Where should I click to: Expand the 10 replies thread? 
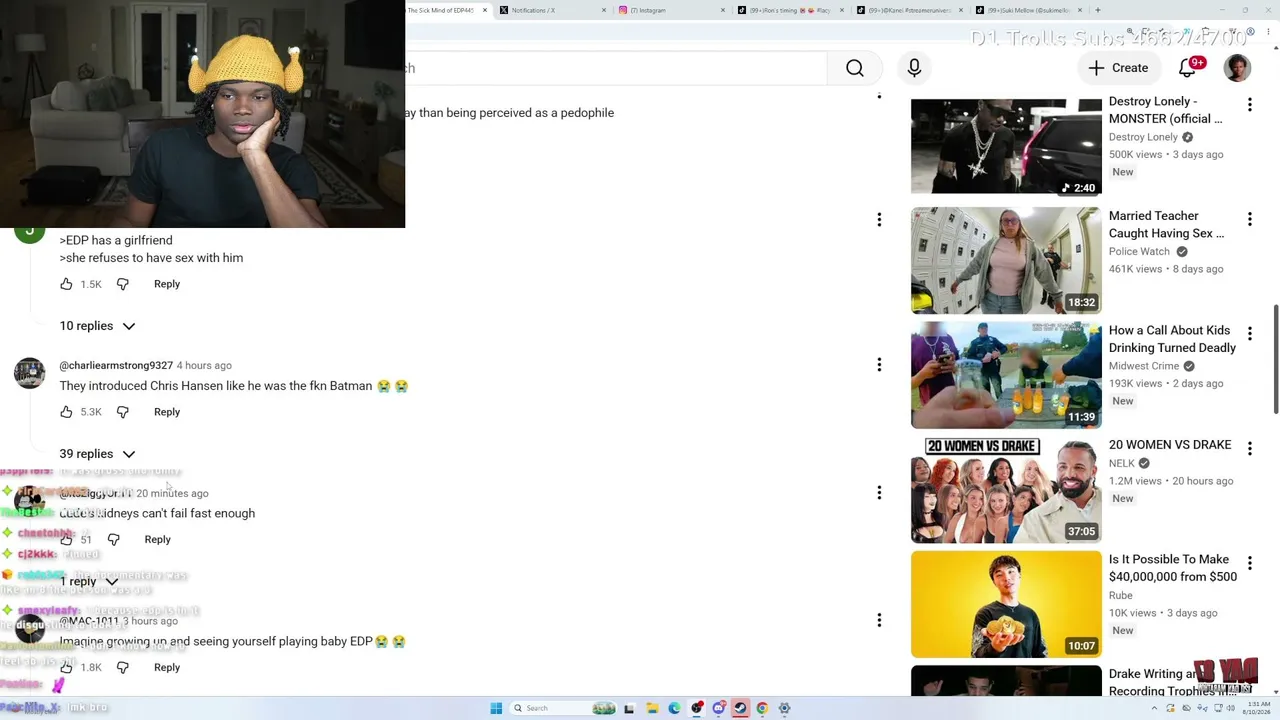pyautogui.click(x=97, y=326)
